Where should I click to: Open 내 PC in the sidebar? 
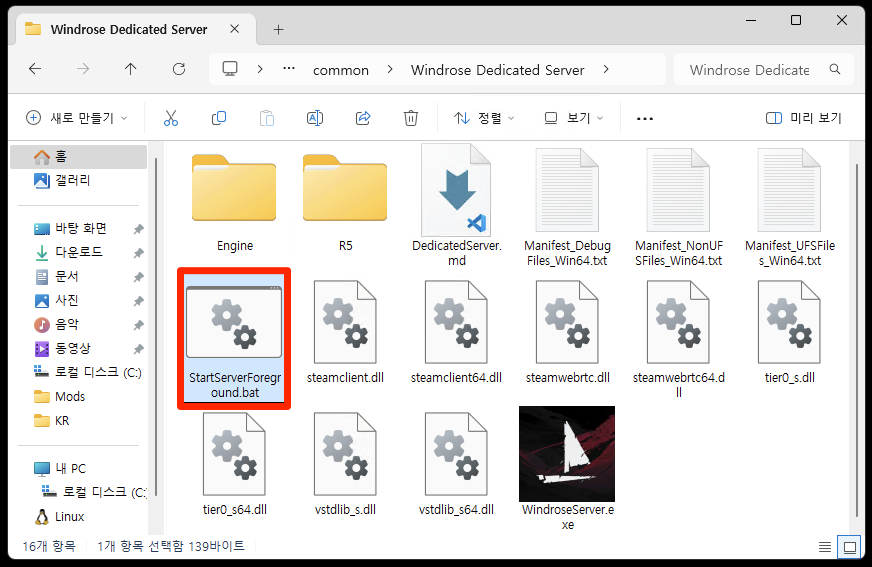pyautogui.click(x=78, y=469)
